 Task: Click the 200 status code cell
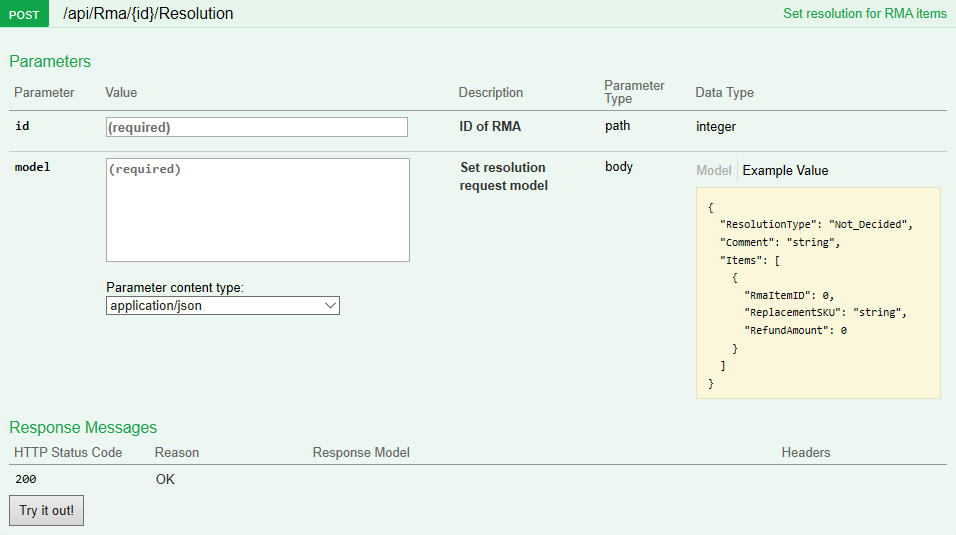click(26, 479)
